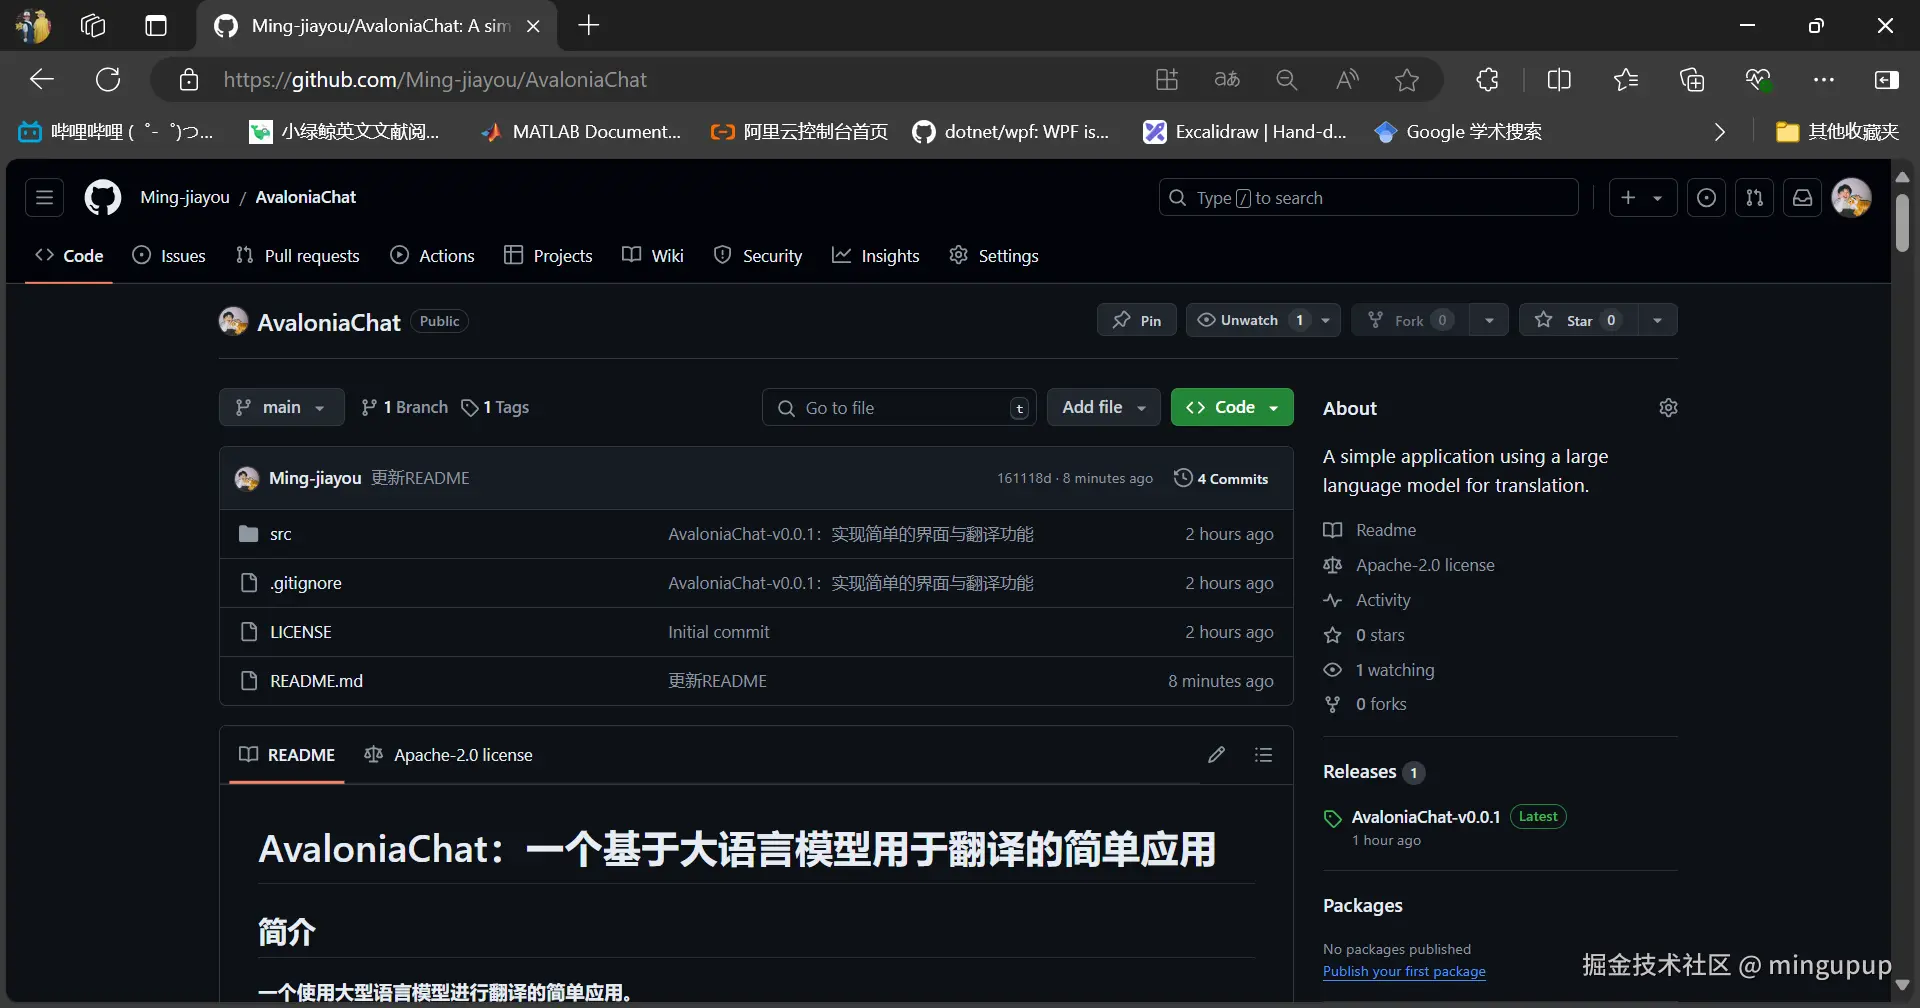
Task: Open the Actions tab
Action: 432,256
